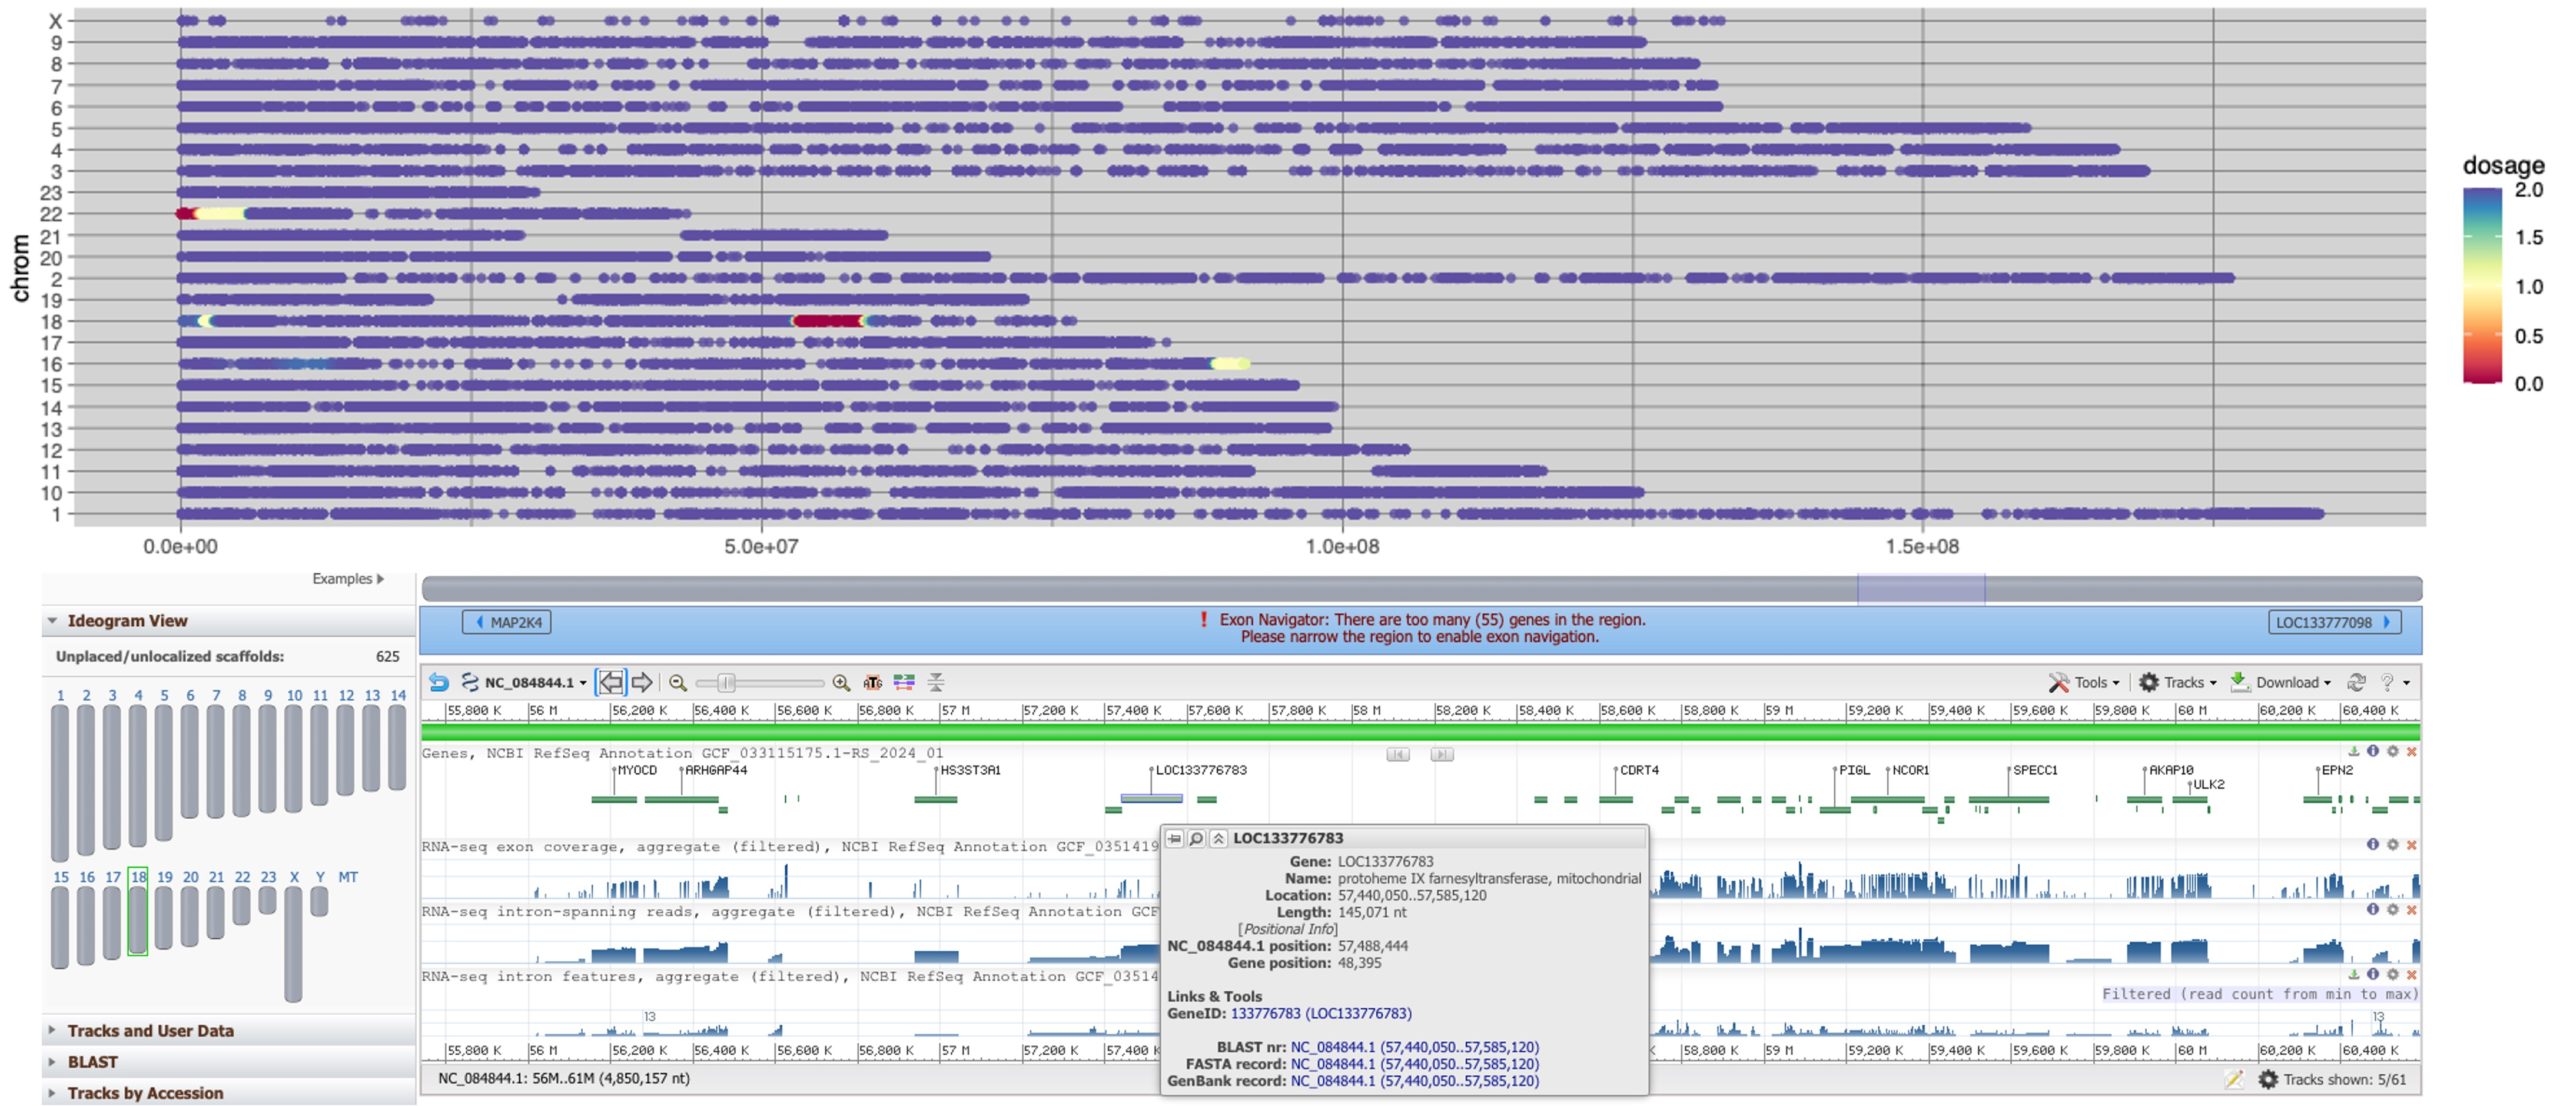The height and width of the screenshot is (1106, 2560).
Task: Click the blue back-arrow undo navigation icon
Action: click(x=438, y=682)
